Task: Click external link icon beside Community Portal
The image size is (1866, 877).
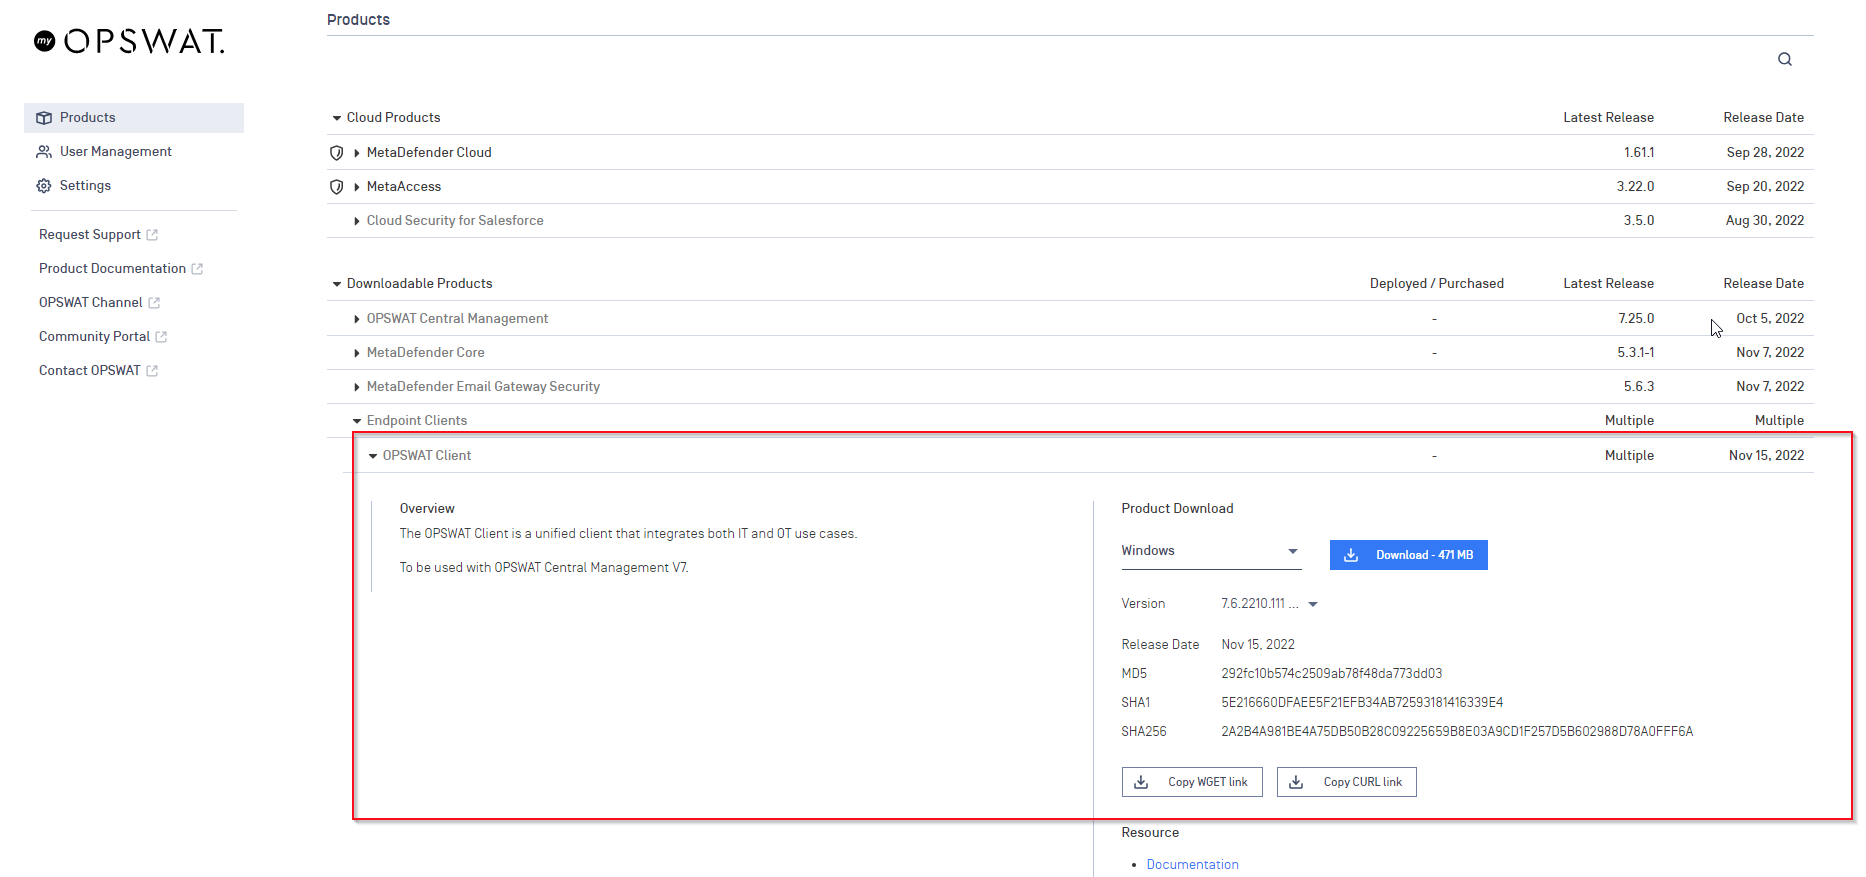Action: pos(161,337)
